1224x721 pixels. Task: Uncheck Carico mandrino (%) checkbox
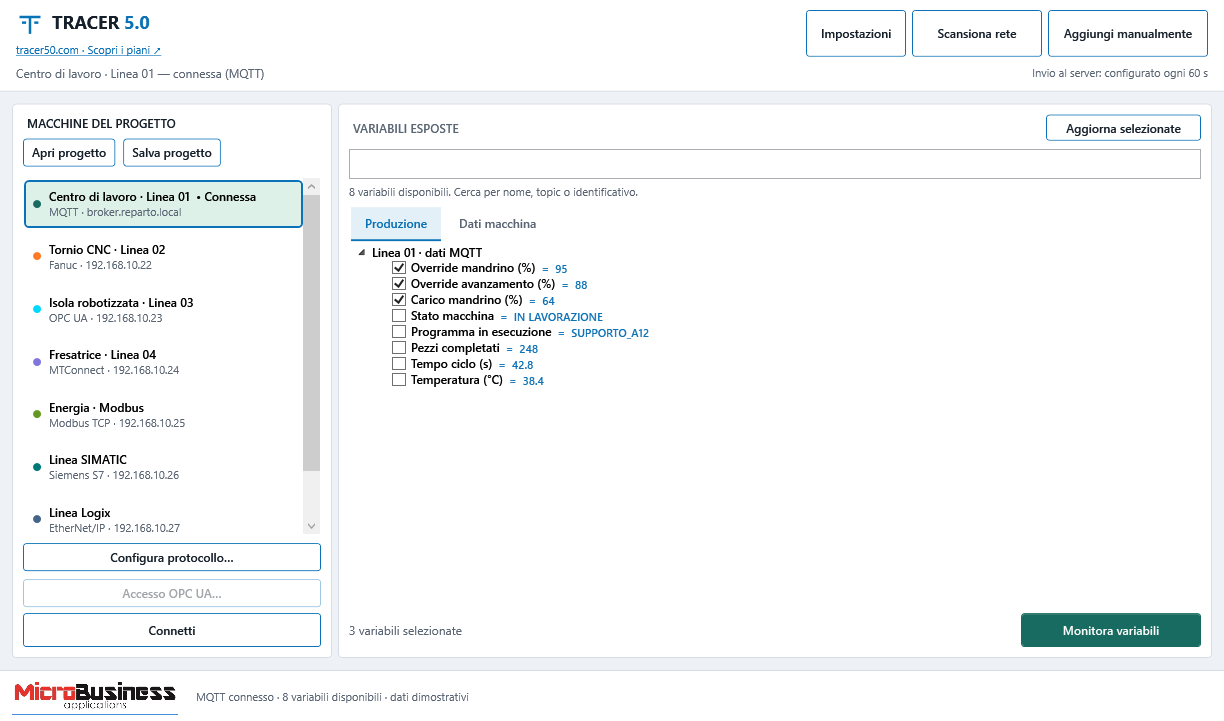click(x=399, y=300)
